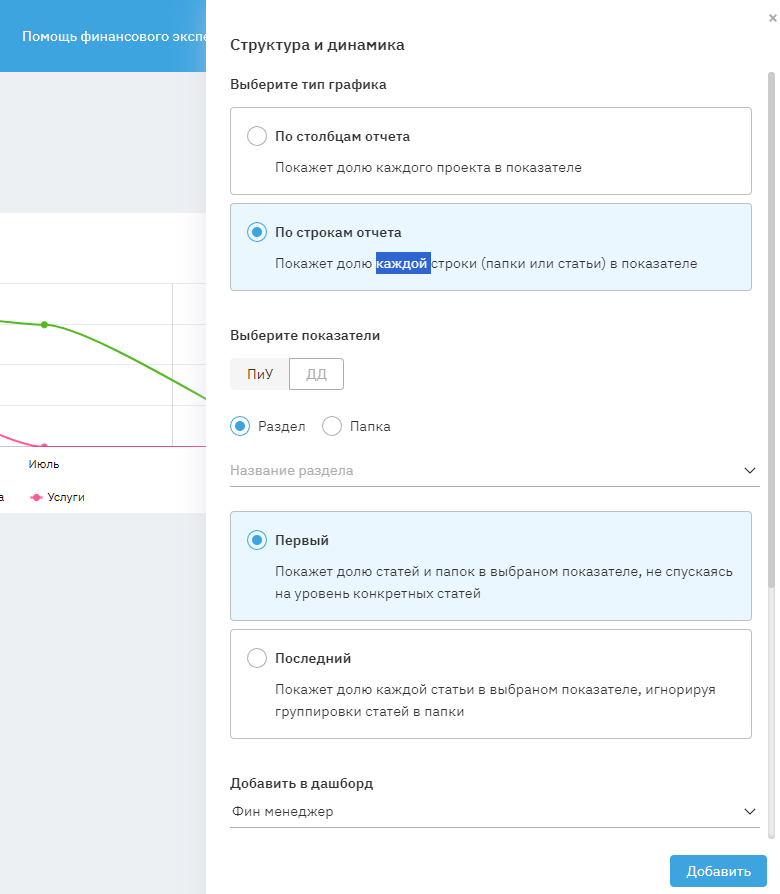Open the Фин менеджер dashboard dropdown
Viewport: 780px width, 894px height.
click(480, 812)
